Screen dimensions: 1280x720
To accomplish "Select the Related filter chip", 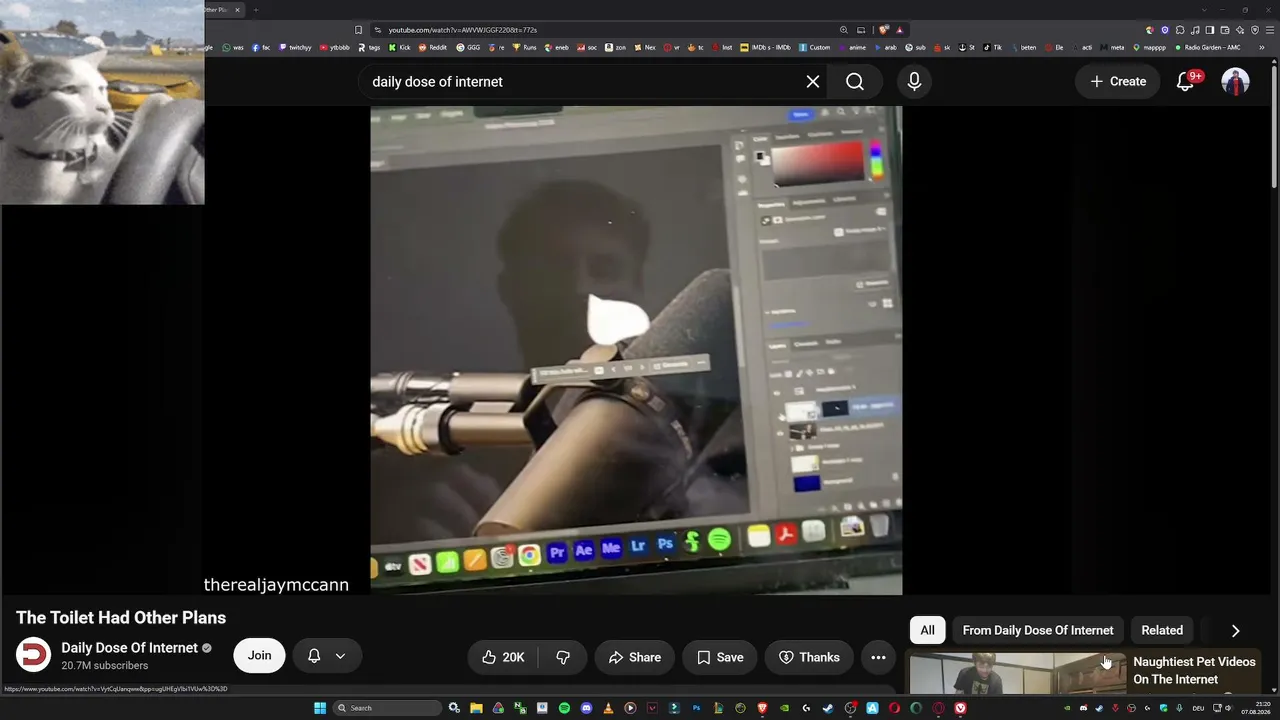I will pos(1162,630).
